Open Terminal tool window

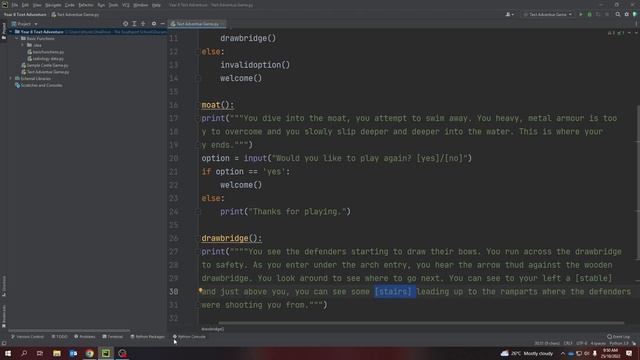click(112, 337)
